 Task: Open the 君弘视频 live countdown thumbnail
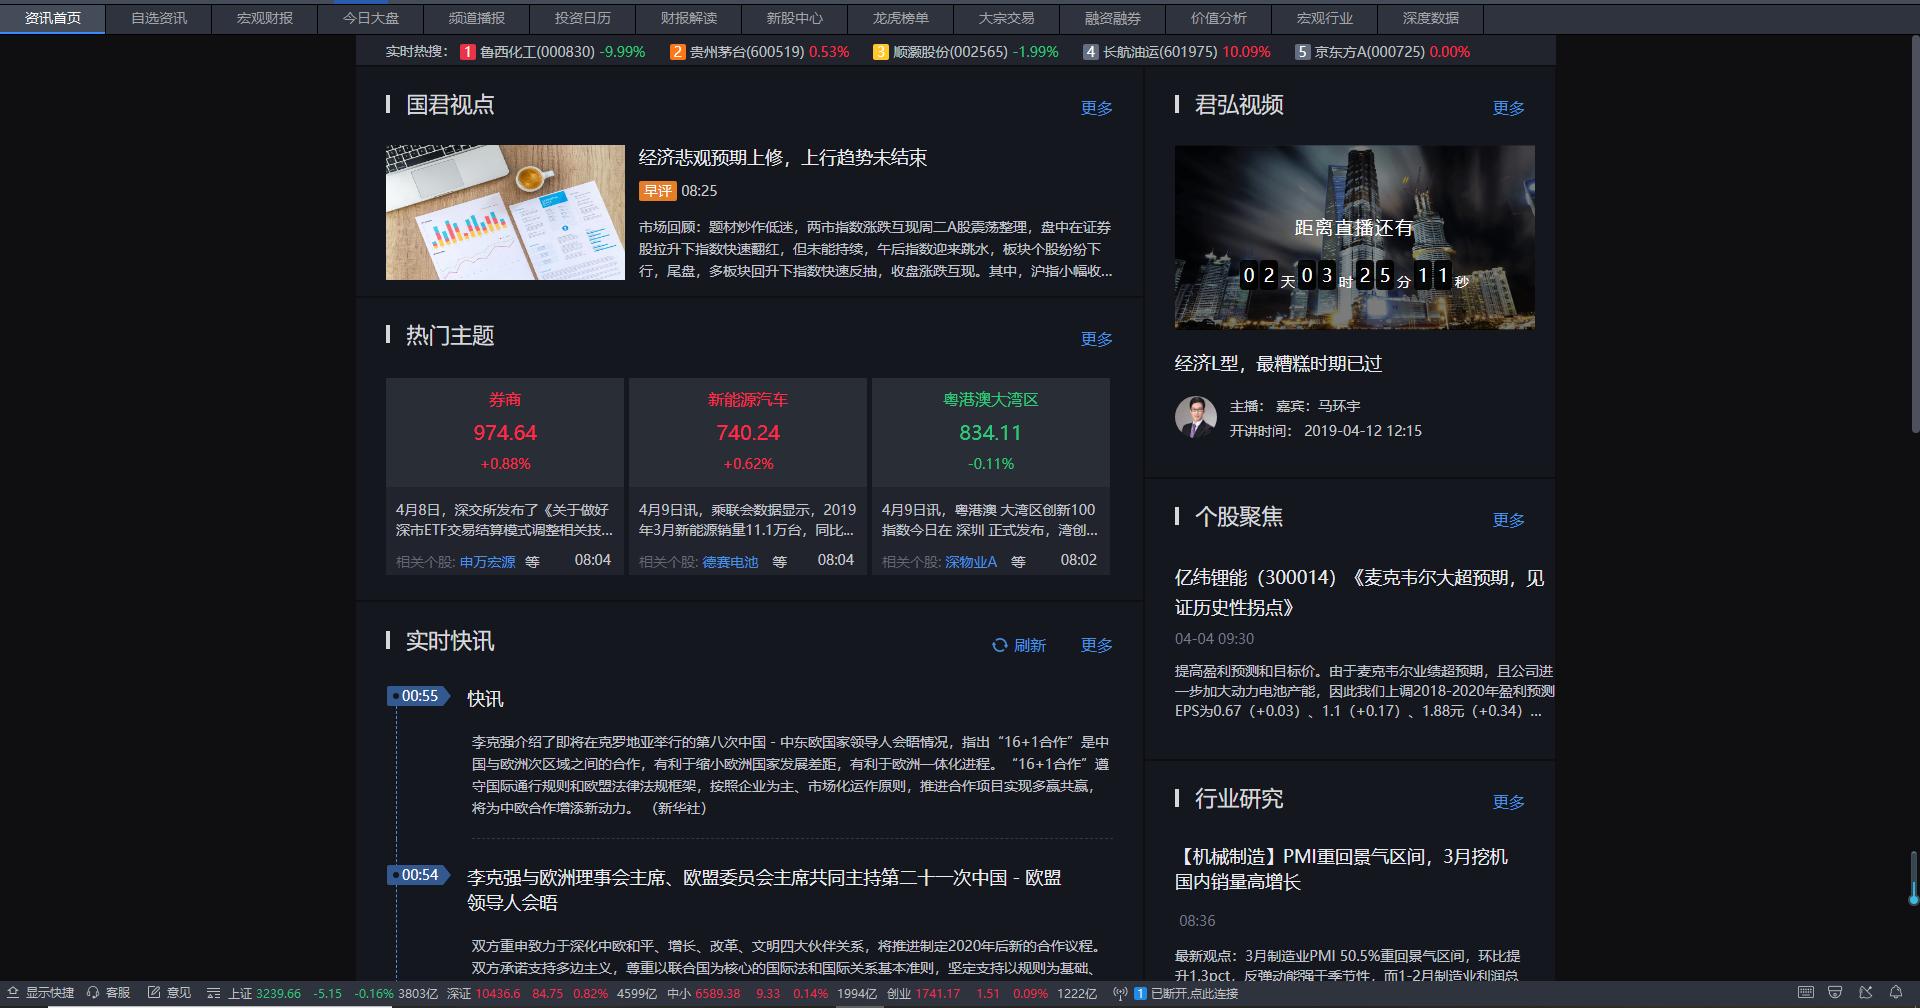[1354, 237]
